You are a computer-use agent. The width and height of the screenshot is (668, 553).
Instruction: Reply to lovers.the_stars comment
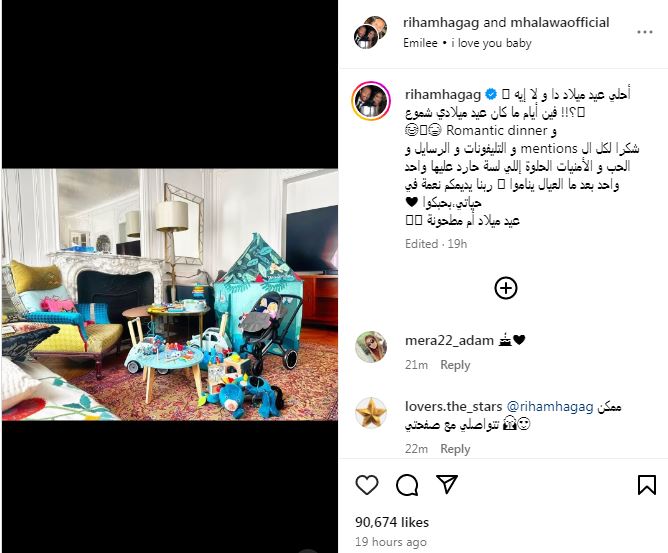click(x=455, y=449)
